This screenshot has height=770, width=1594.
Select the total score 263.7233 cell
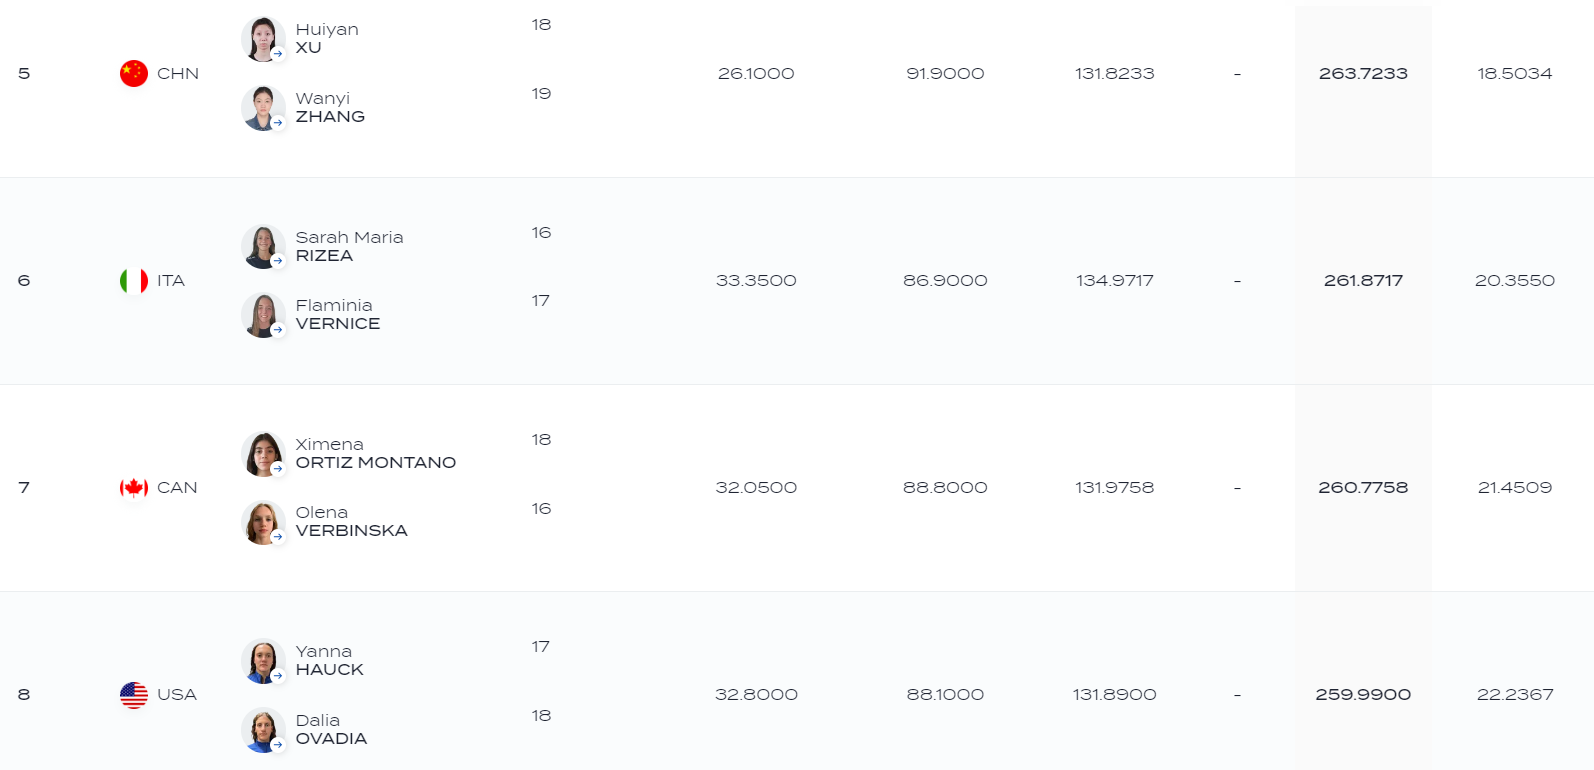point(1363,73)
